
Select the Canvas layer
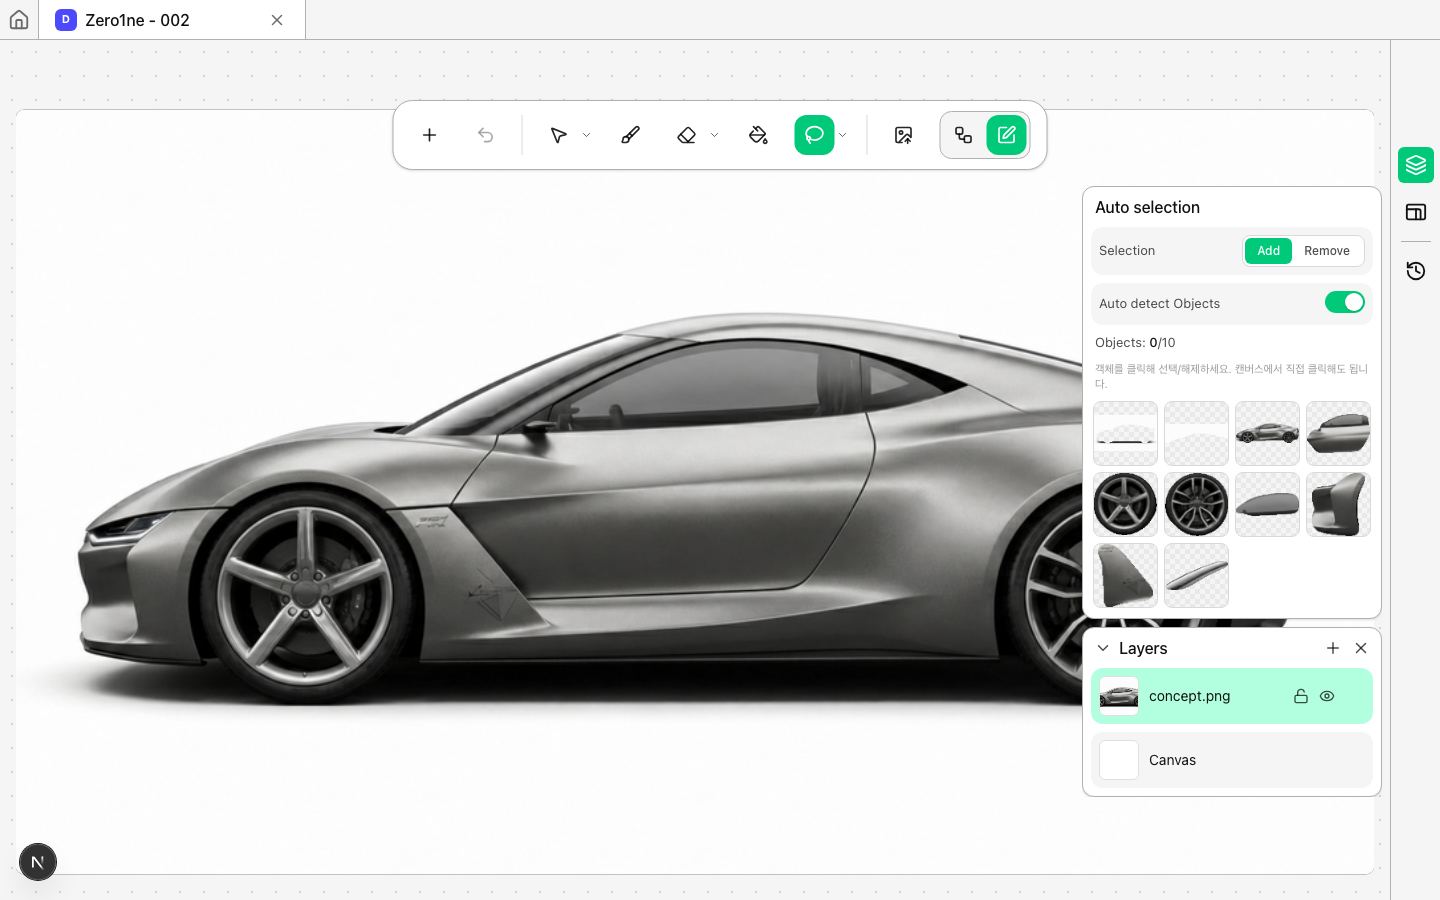coord(1232,760)
